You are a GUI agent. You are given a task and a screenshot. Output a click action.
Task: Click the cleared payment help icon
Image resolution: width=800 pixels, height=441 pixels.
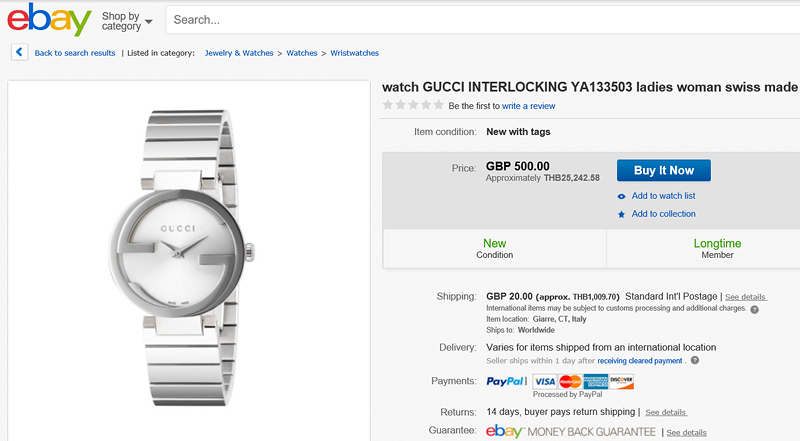[x=695, y=361]
